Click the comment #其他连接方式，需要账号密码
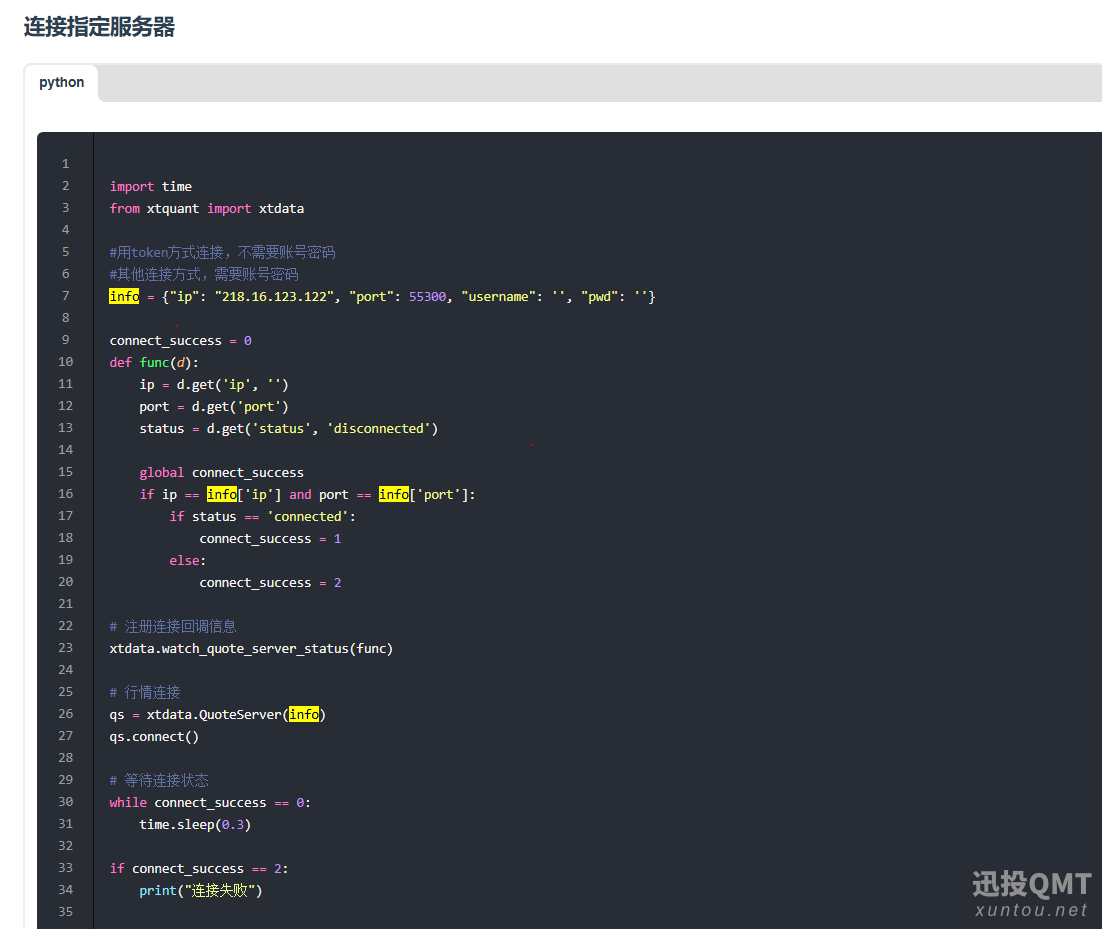The width and height of the screenshot is (1102, 929). pyautogui.click(x=204, y=274)
